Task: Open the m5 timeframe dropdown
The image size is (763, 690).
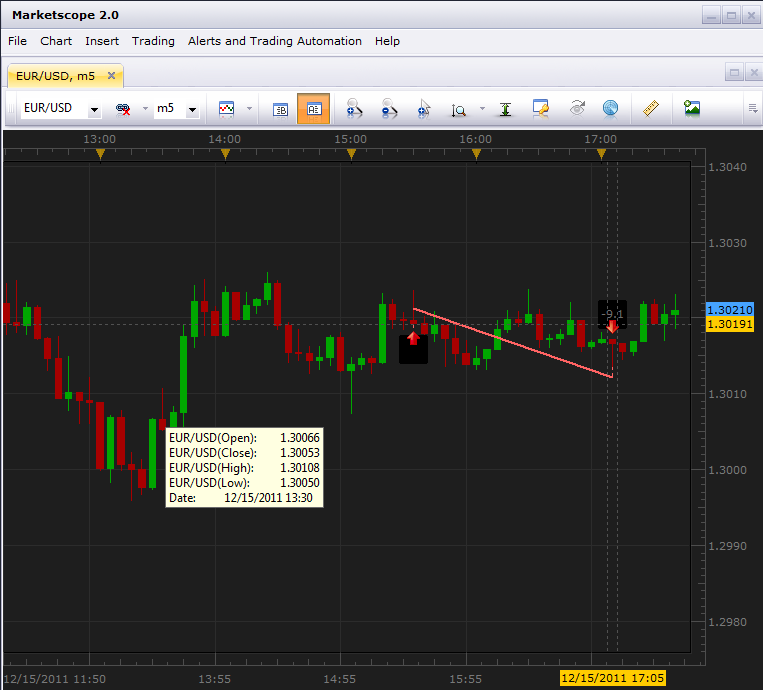Action: click(x=193, y=110)
